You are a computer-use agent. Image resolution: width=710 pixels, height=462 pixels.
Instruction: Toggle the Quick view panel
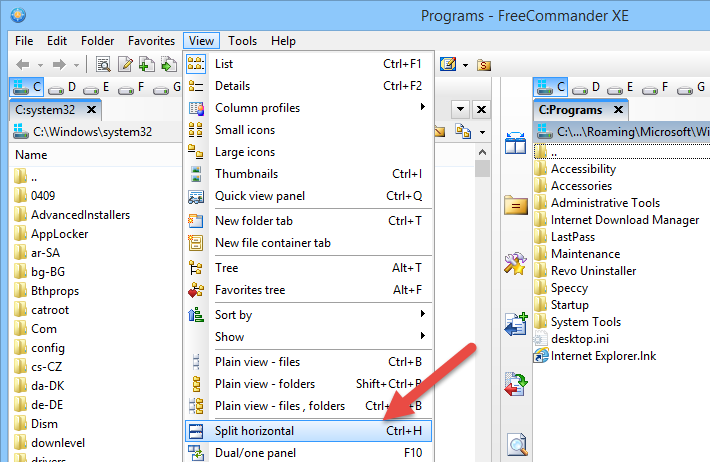[308, 196]
